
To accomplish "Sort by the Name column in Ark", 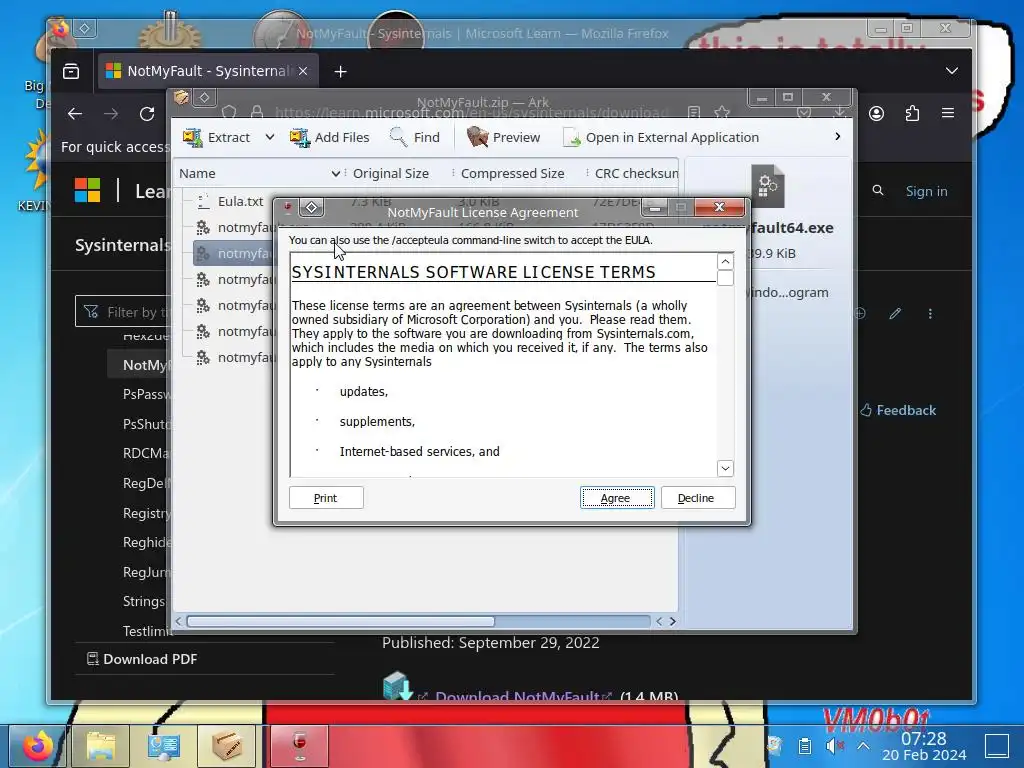I will 259,173.
